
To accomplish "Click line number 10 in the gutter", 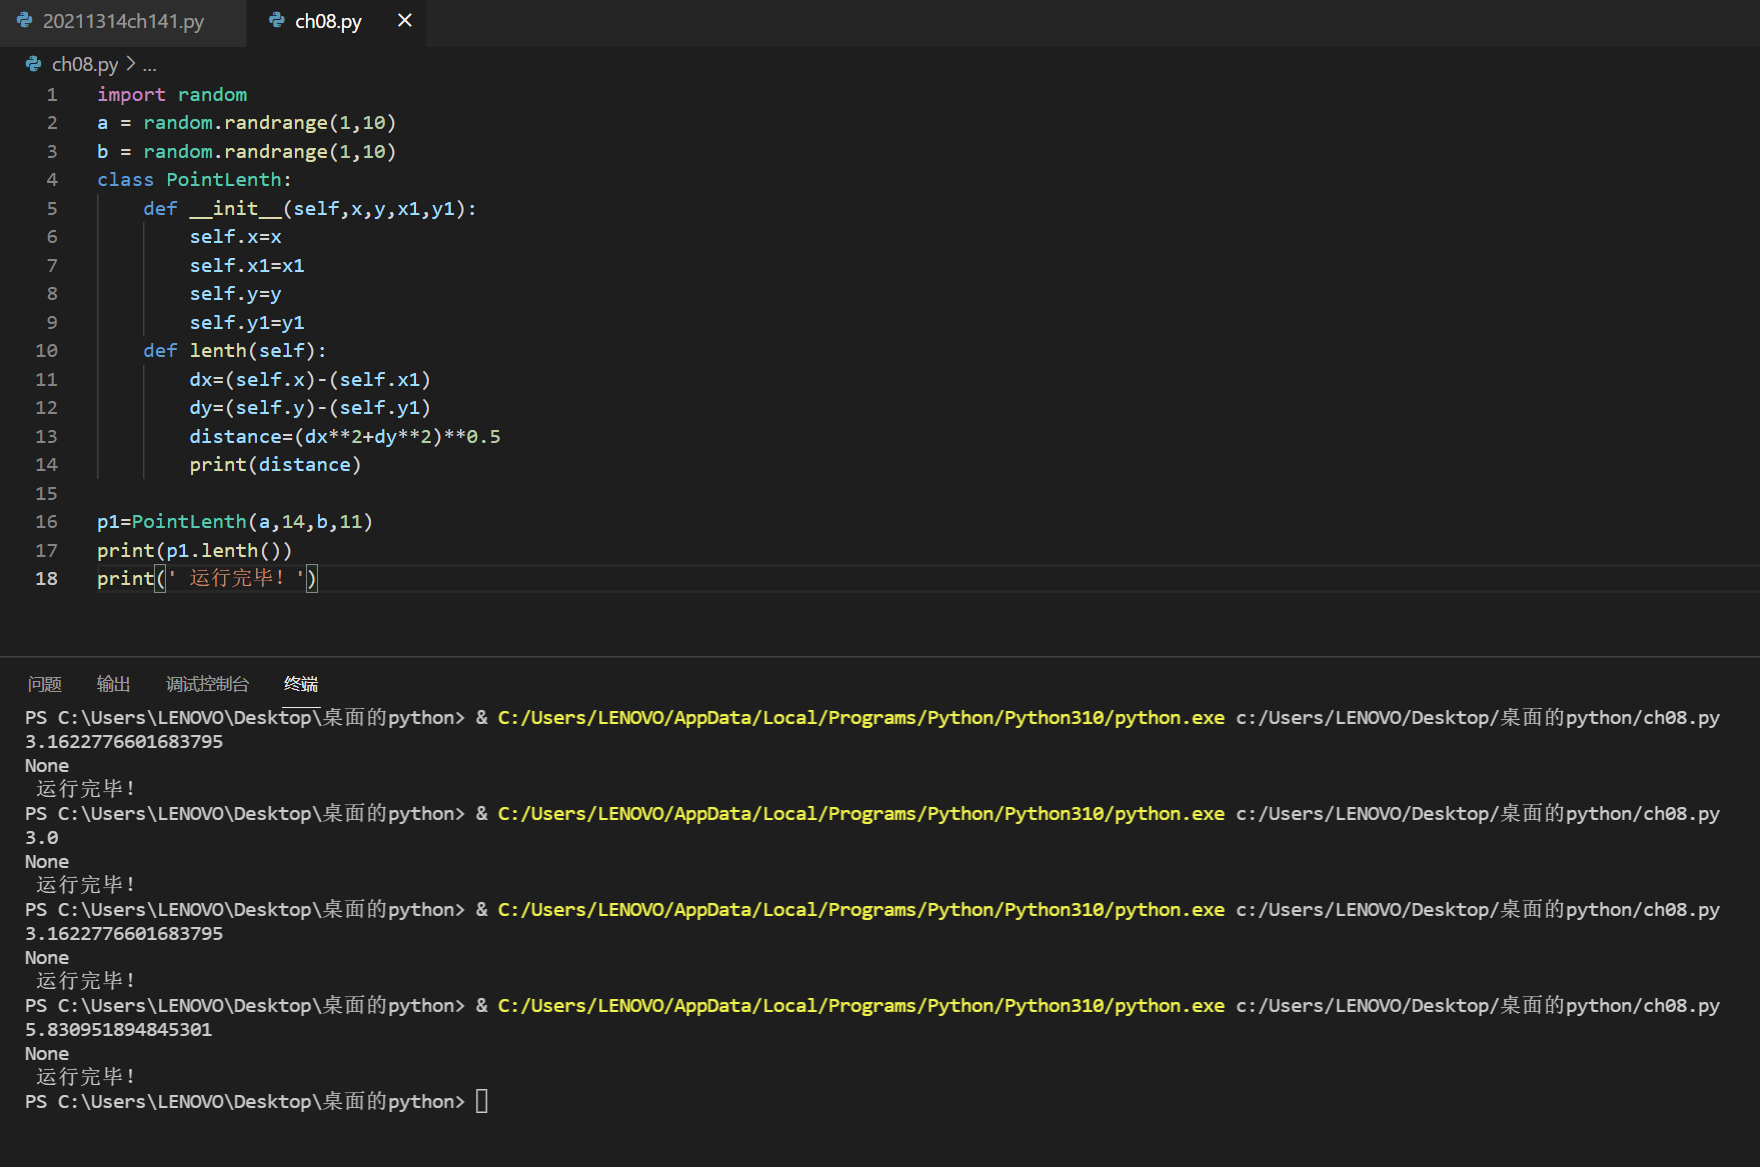I will (47, 351).
